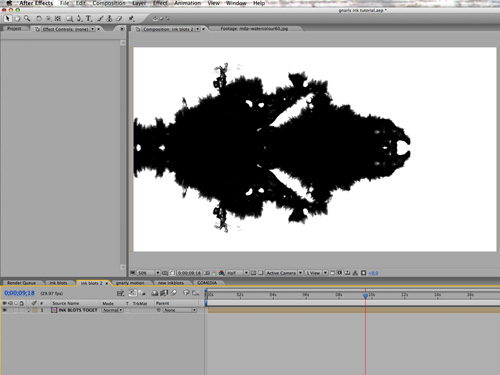This screenshot has width=500, height=375.
Task: Click the always preview this view icon
Action: coord(133,273)
